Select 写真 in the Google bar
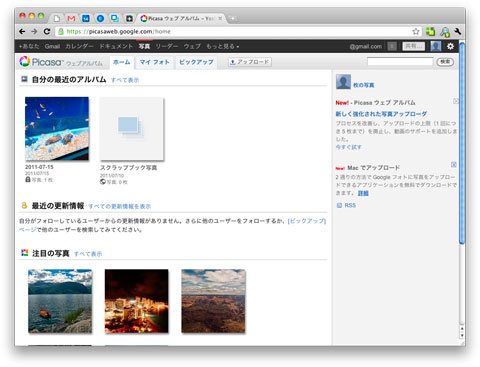This screenshot has height=367, width=480. pyautogui.click(x=144, y=46)
